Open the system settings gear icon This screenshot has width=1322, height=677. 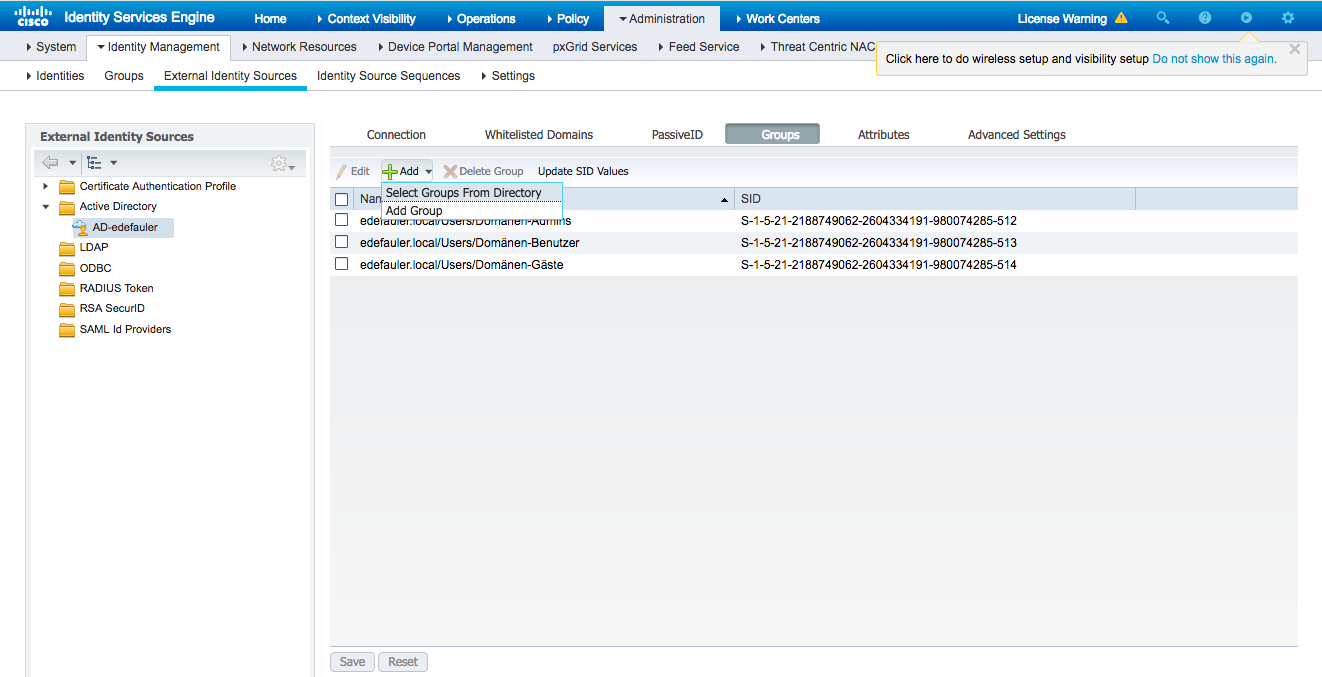pyautogui.click(x=1288, y=18)
